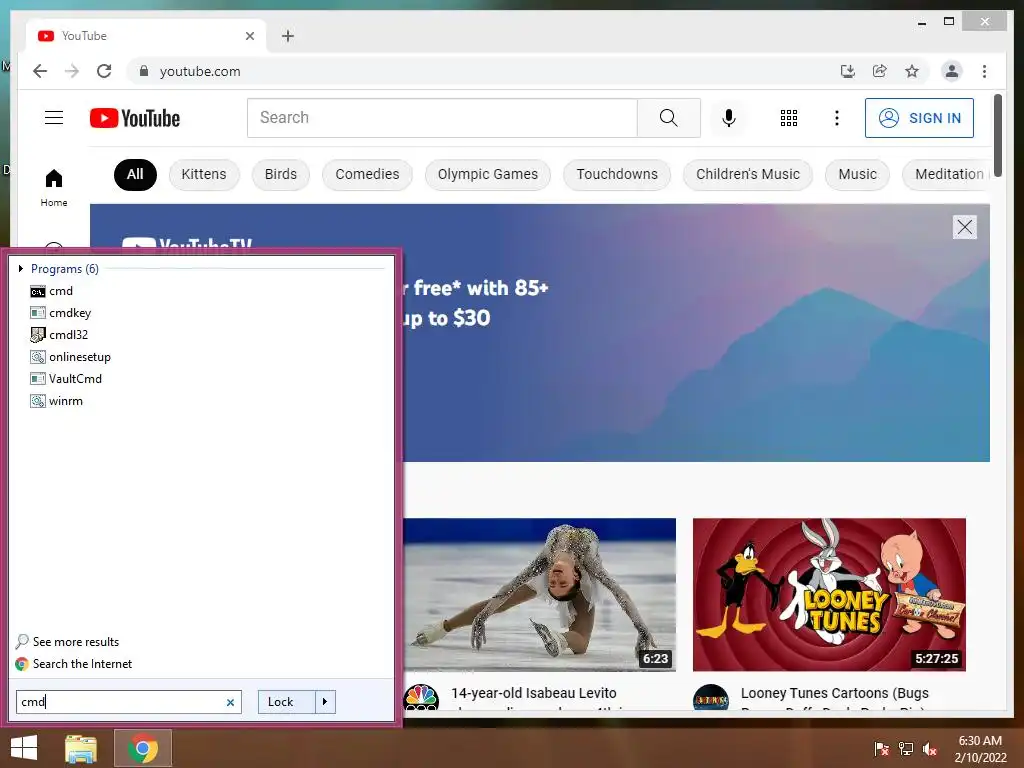Open network icon in system tray
This screenshot has height=768, width=1024.
[906, 749]
